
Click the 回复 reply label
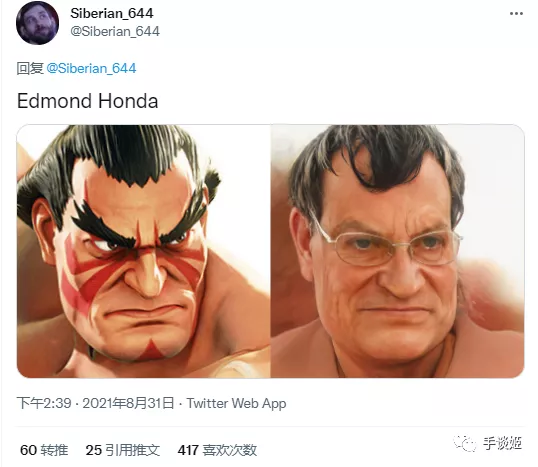tap(30, 68)
